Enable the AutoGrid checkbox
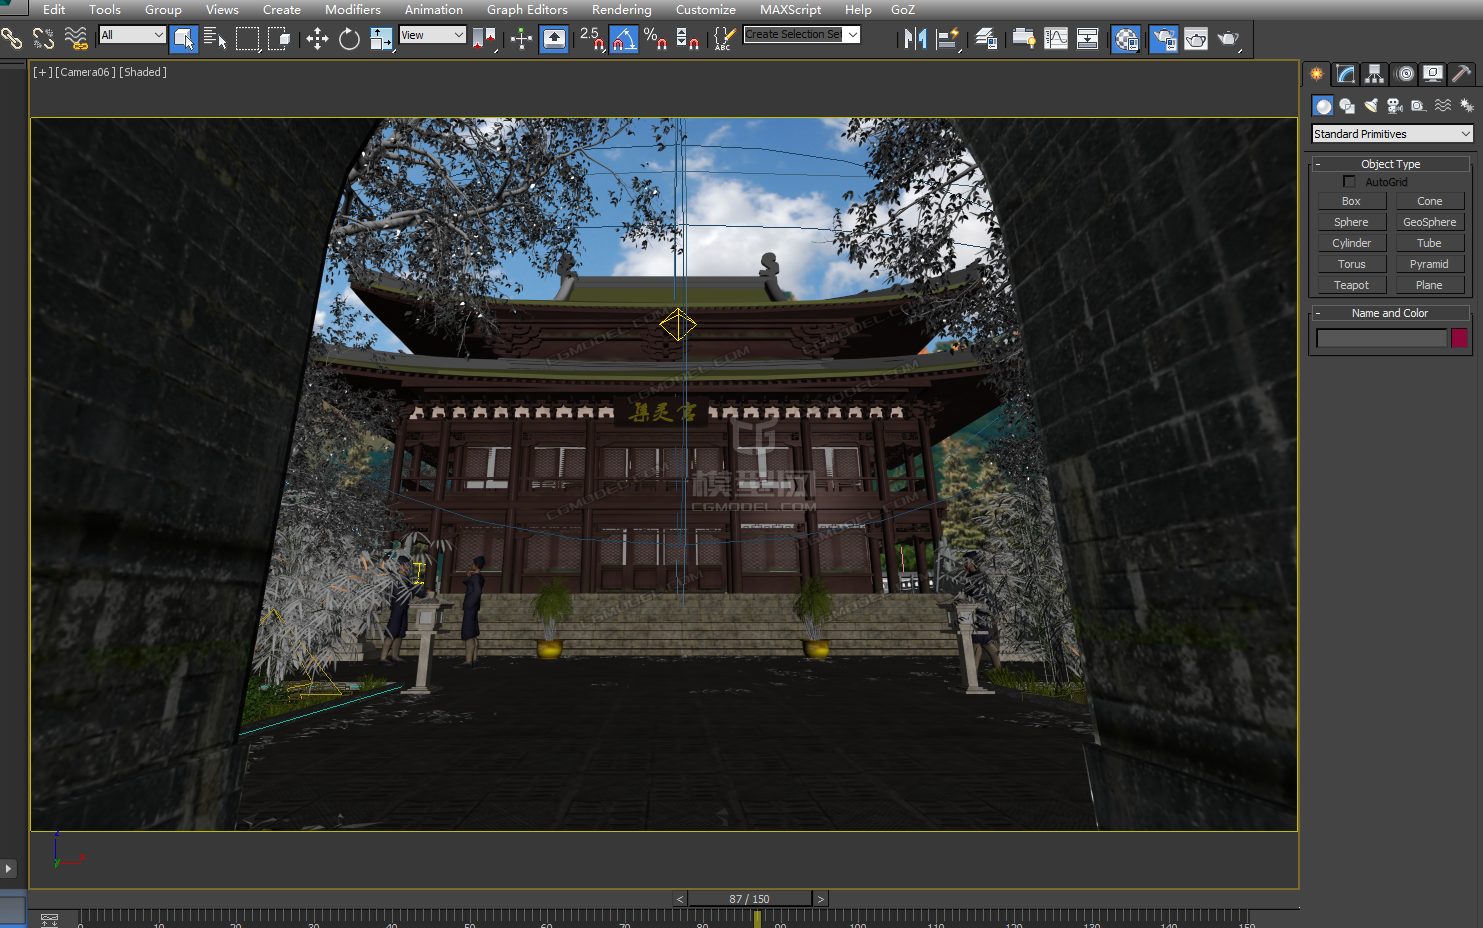The image size is (1483, 928). coord(1349,182)
